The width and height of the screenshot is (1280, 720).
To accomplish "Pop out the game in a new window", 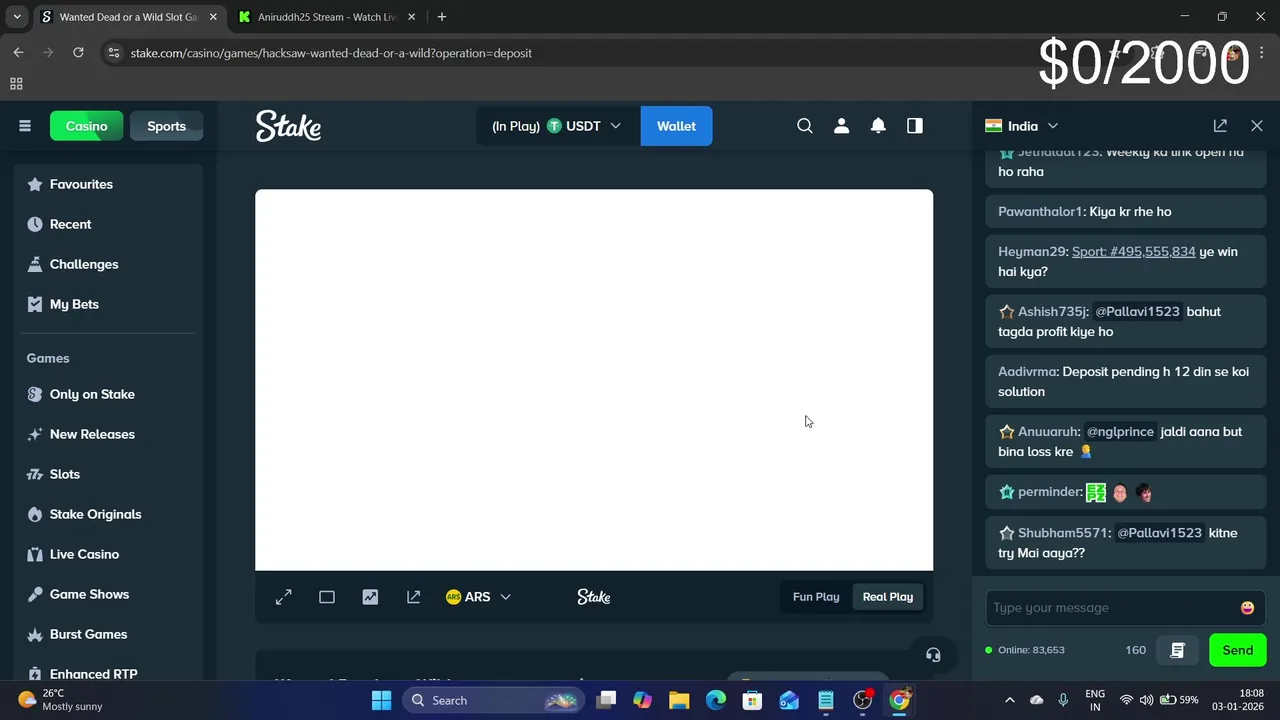I will tap(414, 597).
